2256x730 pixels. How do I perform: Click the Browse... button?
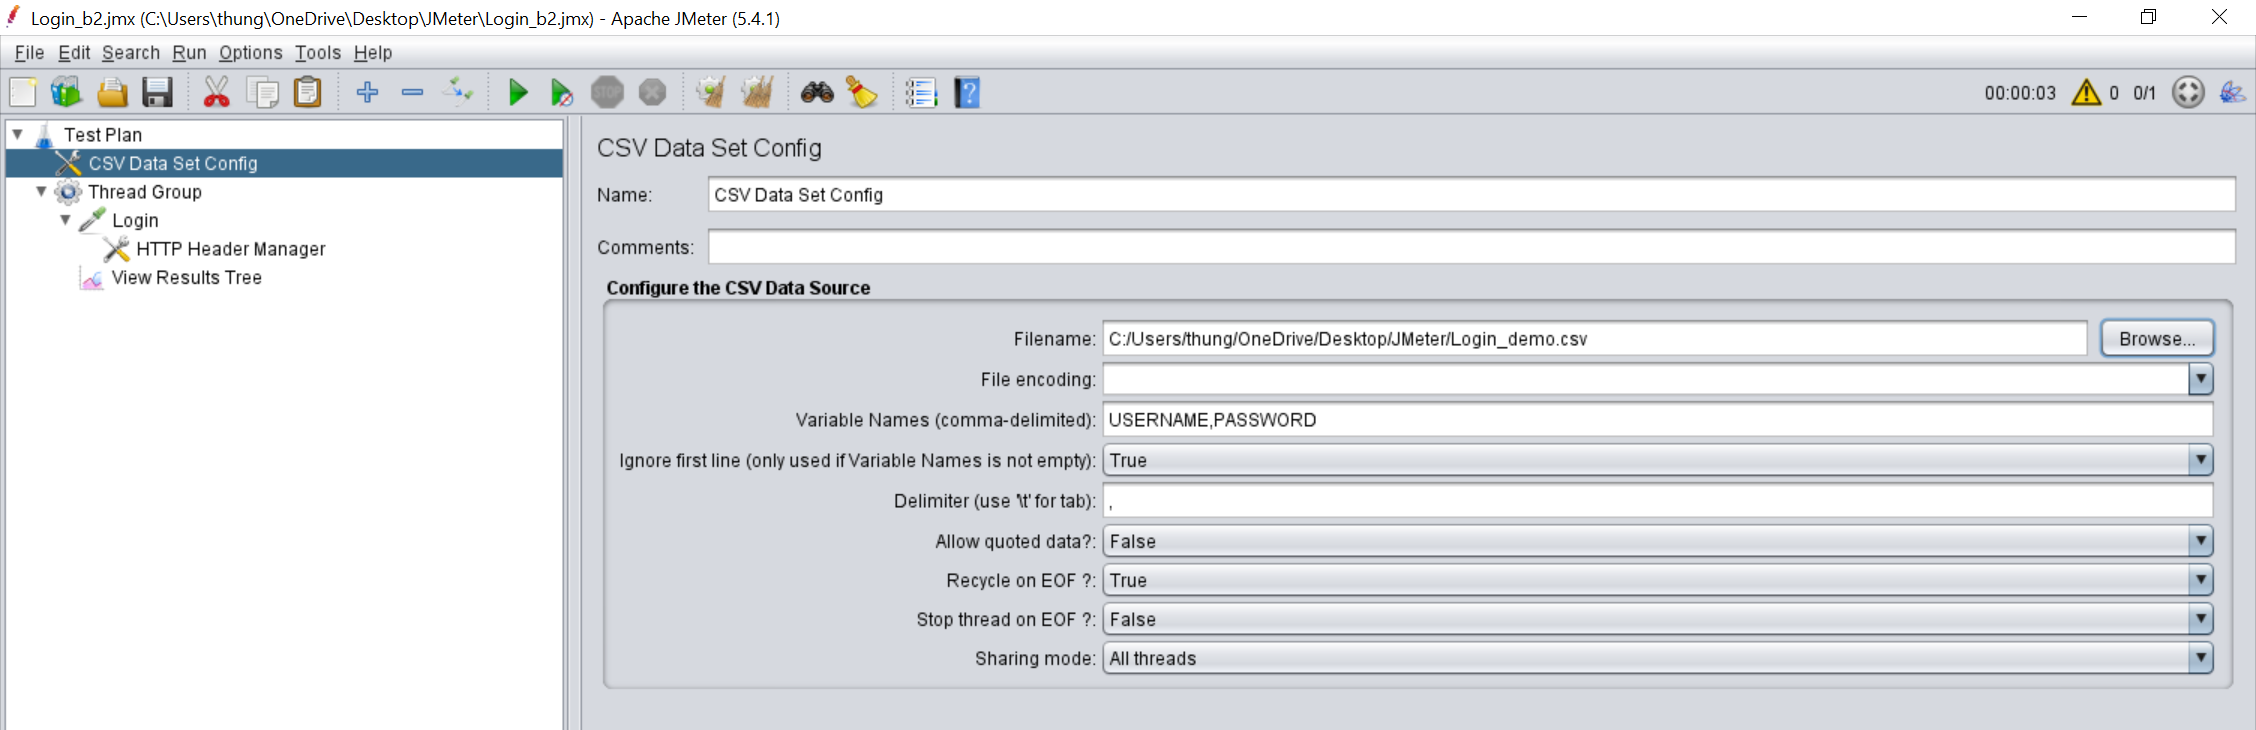click(2157, 339)
